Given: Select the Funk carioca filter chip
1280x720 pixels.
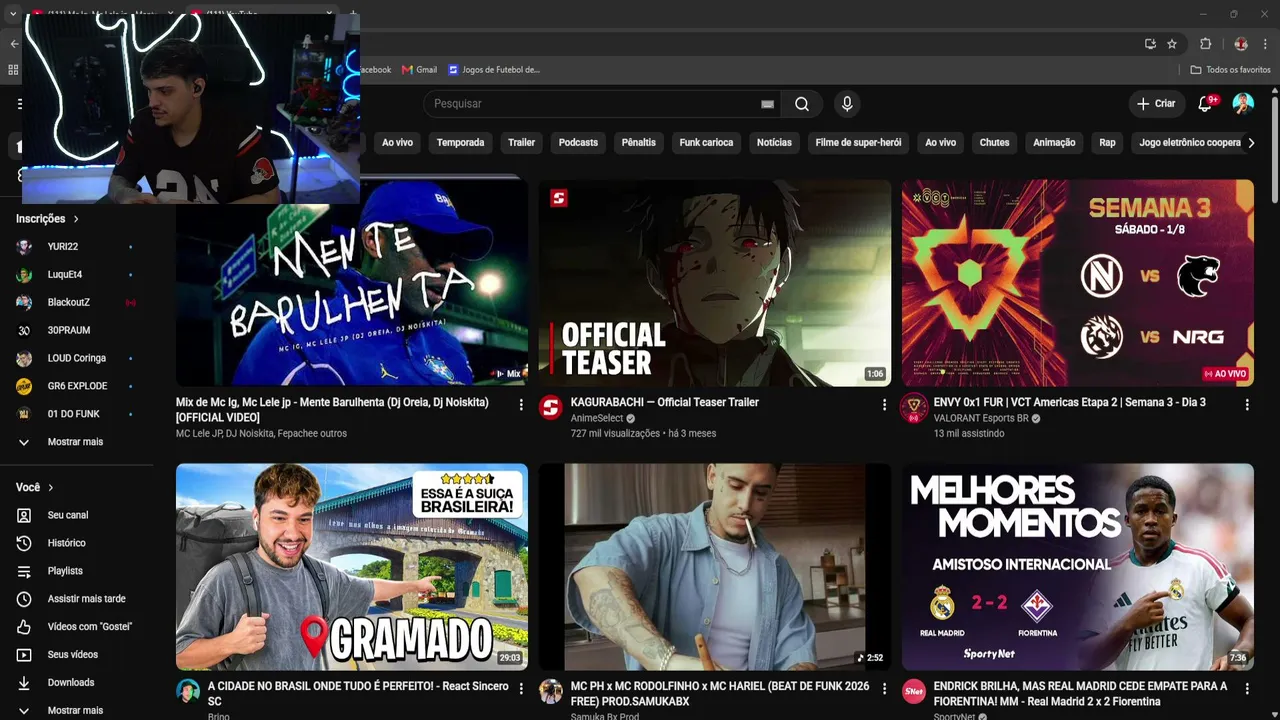Looking at the screenshot, I should click(x=706, y=143).
